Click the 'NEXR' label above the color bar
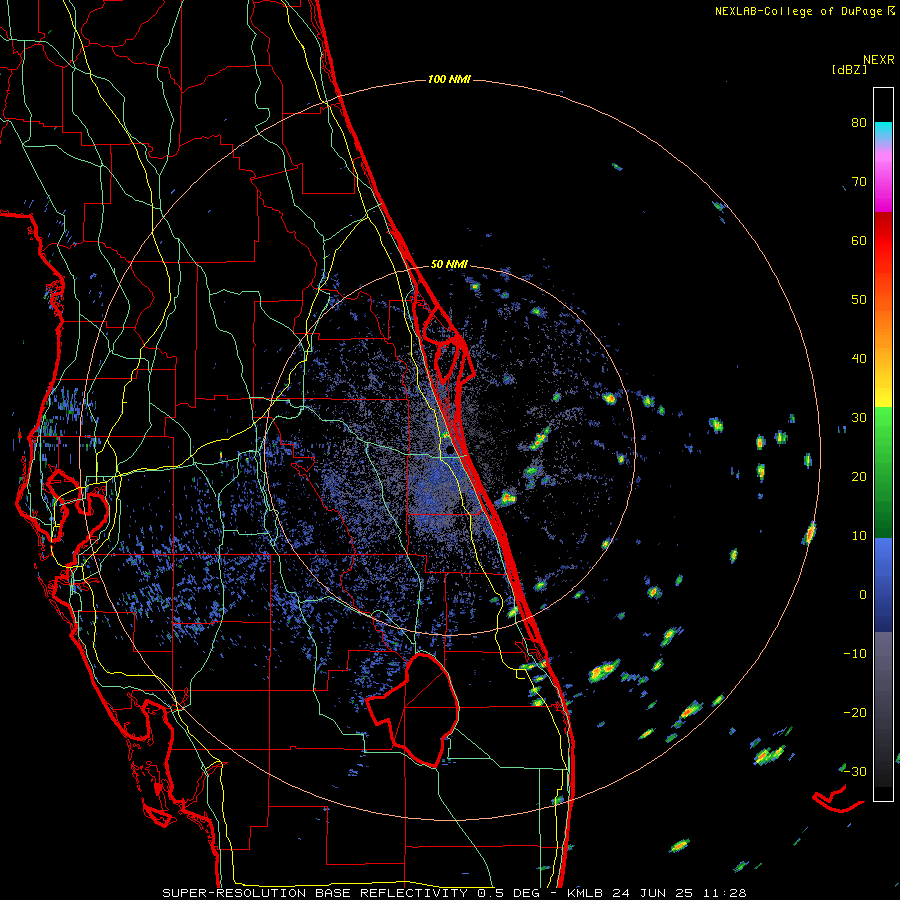900x900 pixels. tap(879, 60)
